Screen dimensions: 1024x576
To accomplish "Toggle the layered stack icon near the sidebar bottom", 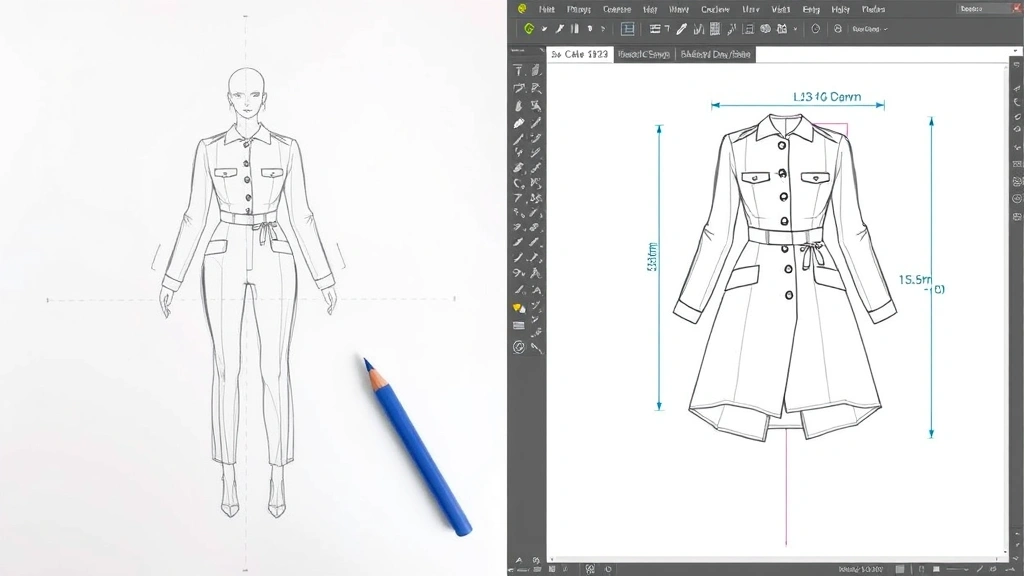I will [x=518, y=325].
